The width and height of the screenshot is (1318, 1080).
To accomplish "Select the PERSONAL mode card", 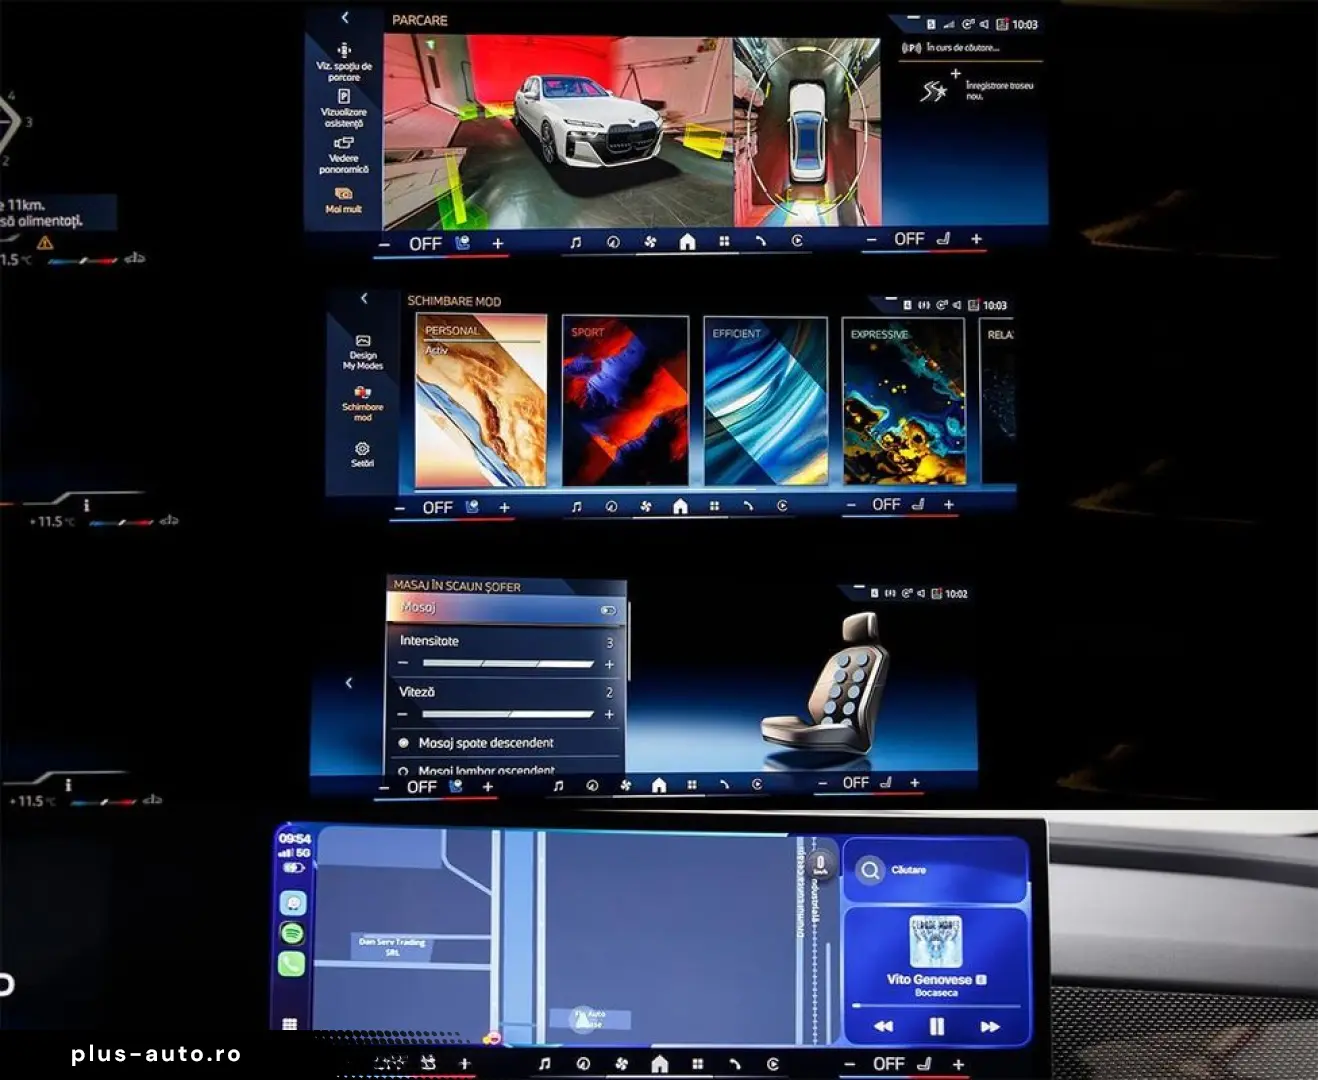I will [481, 400].
